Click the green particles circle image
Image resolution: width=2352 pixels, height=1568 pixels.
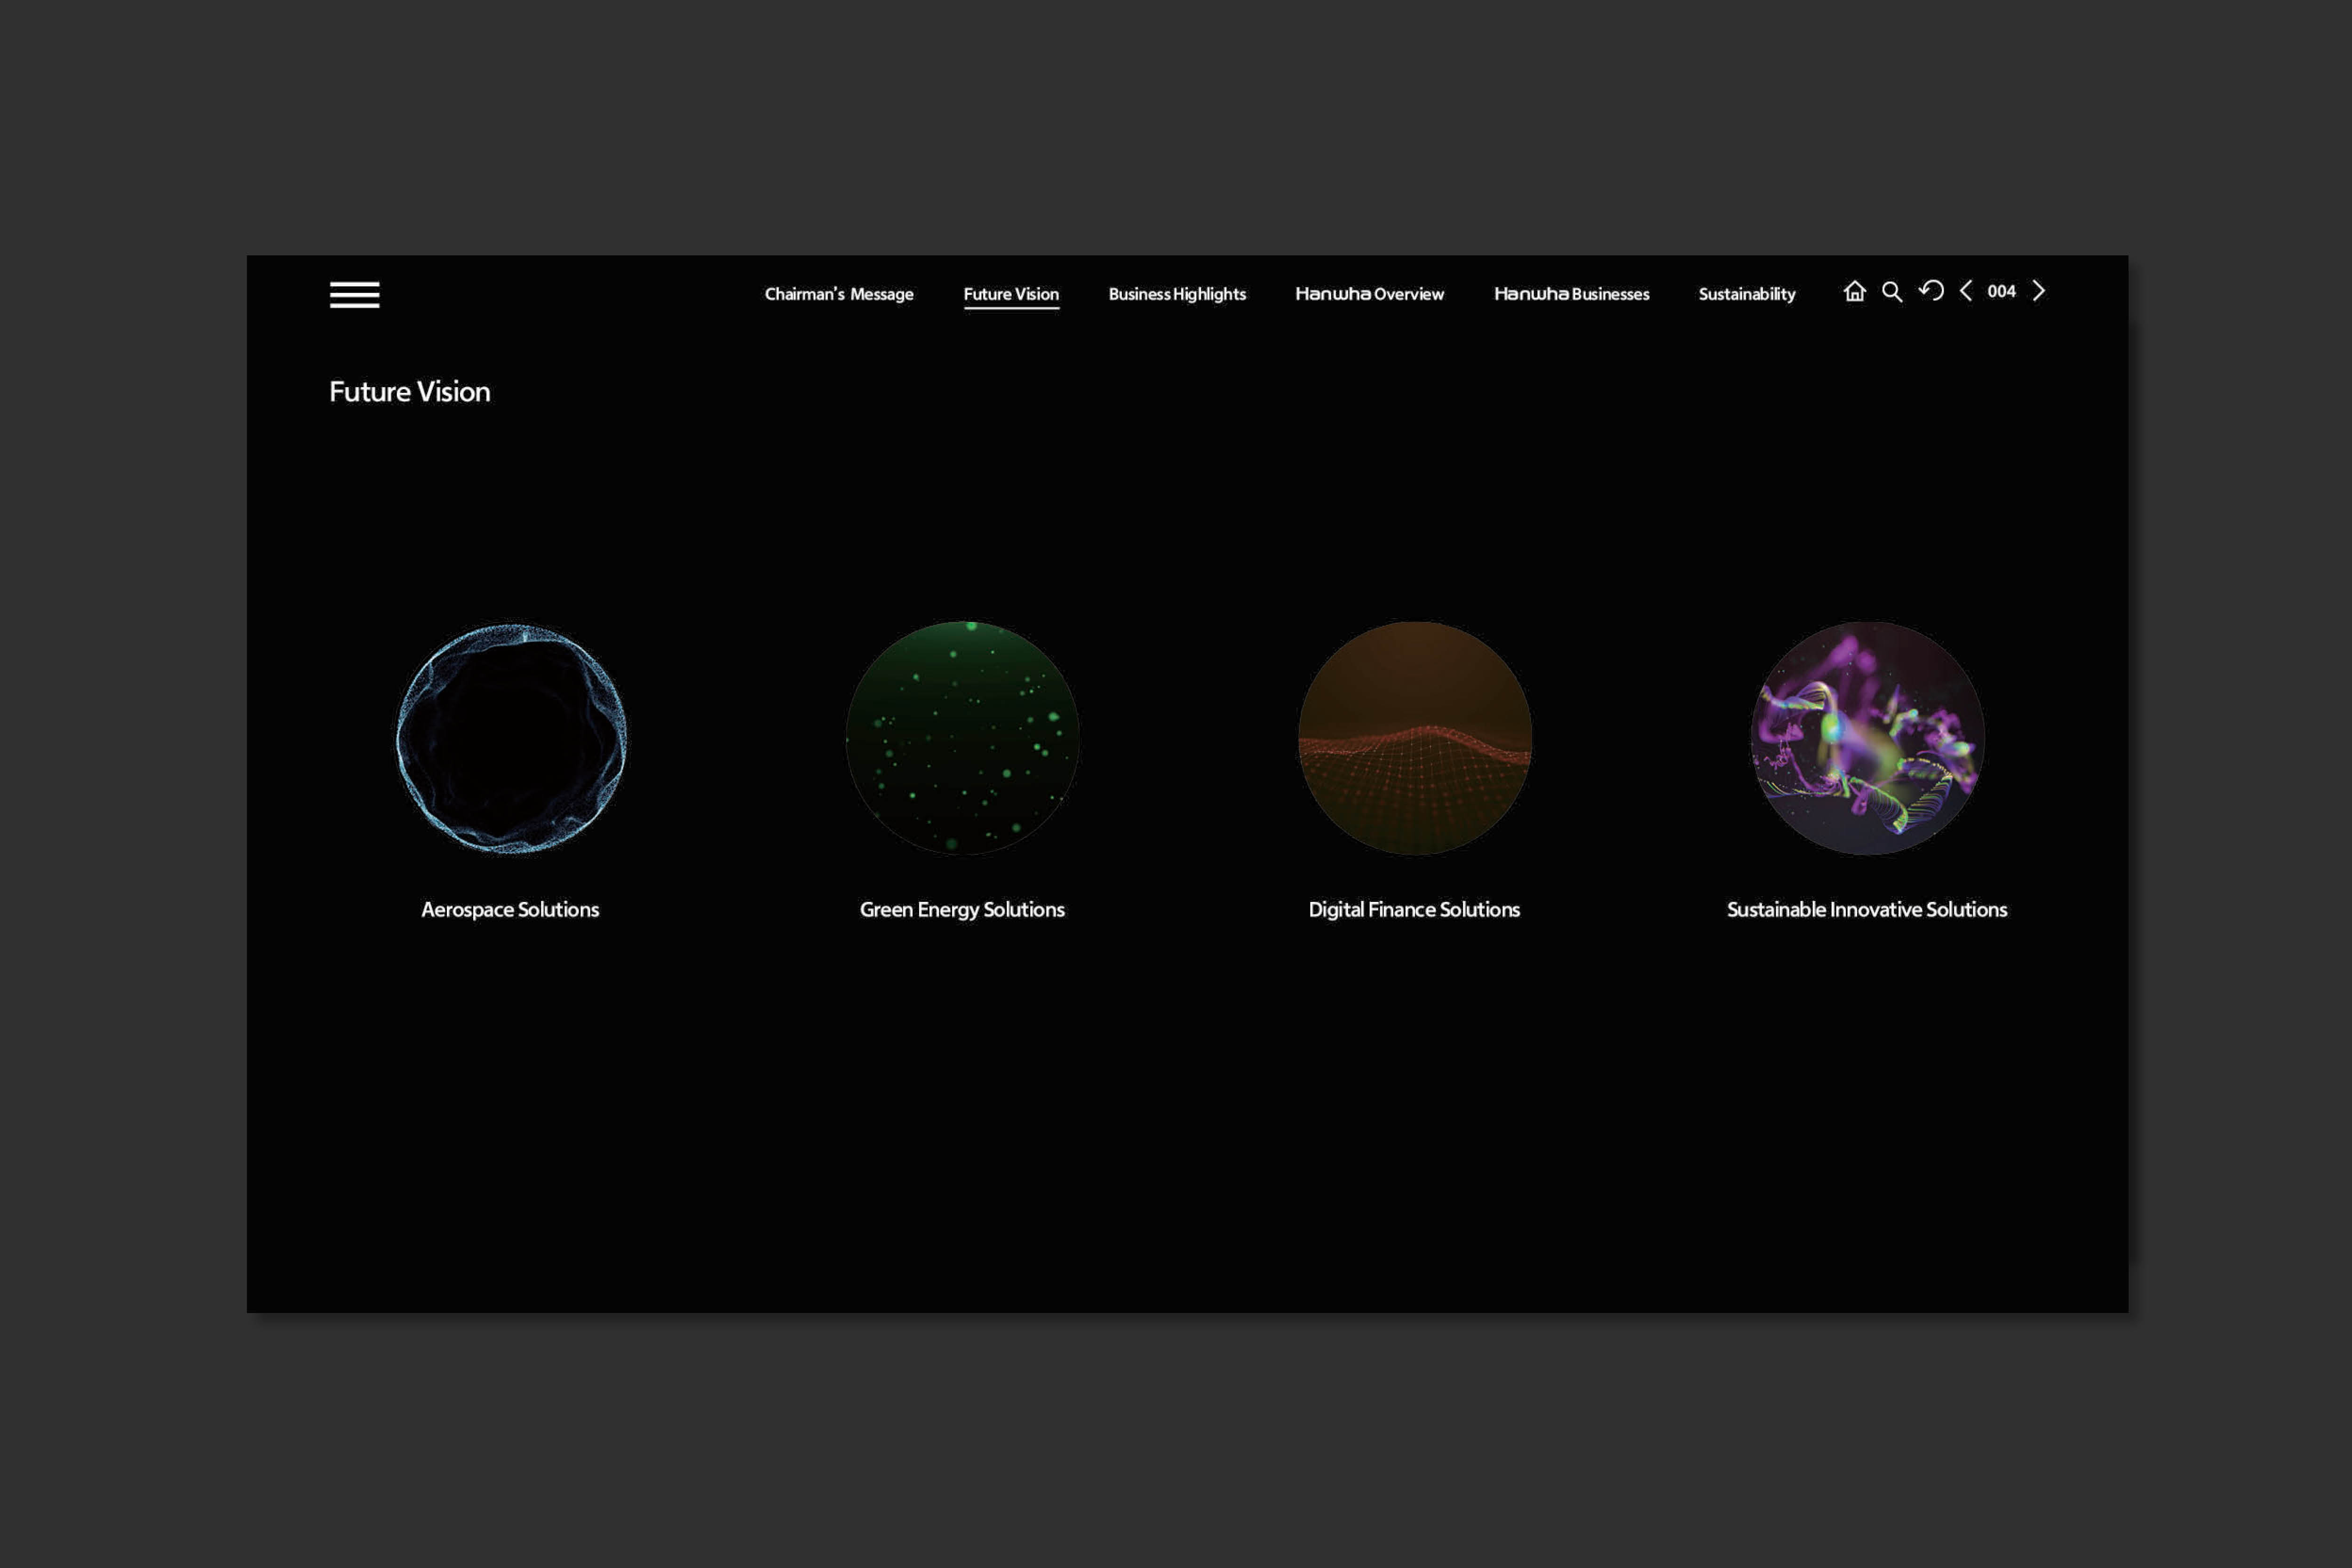click(x=962, y=738)
